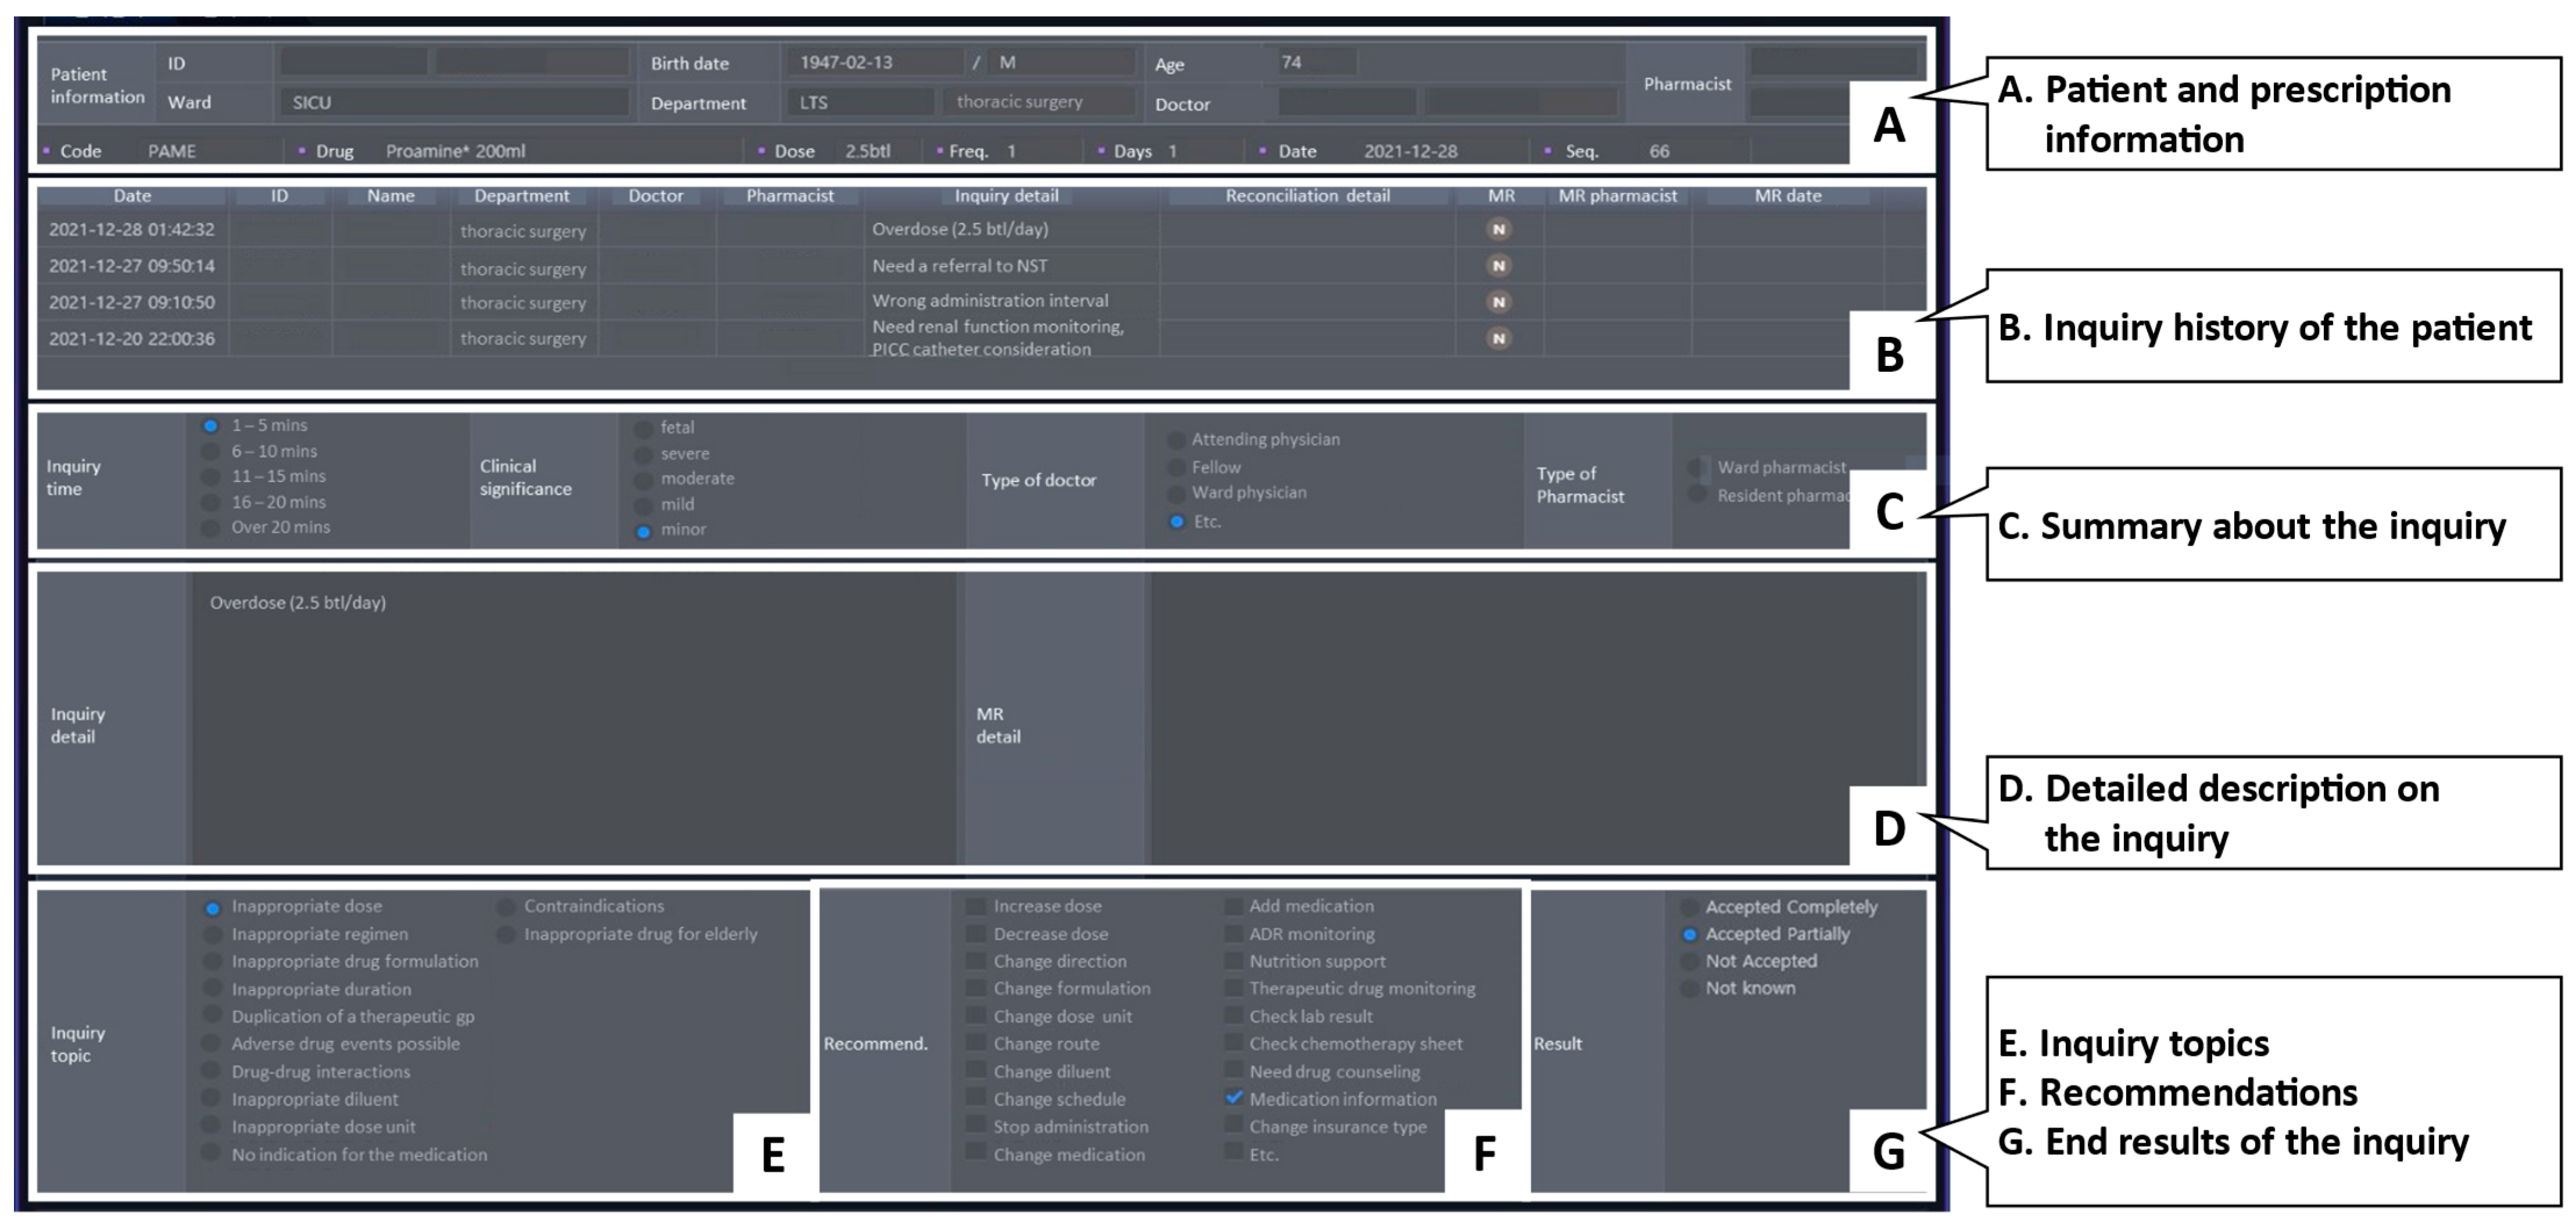Select Ward pharmacist option
Viewport: 2576px width, 1224px height.
(x=1697, y=468)
